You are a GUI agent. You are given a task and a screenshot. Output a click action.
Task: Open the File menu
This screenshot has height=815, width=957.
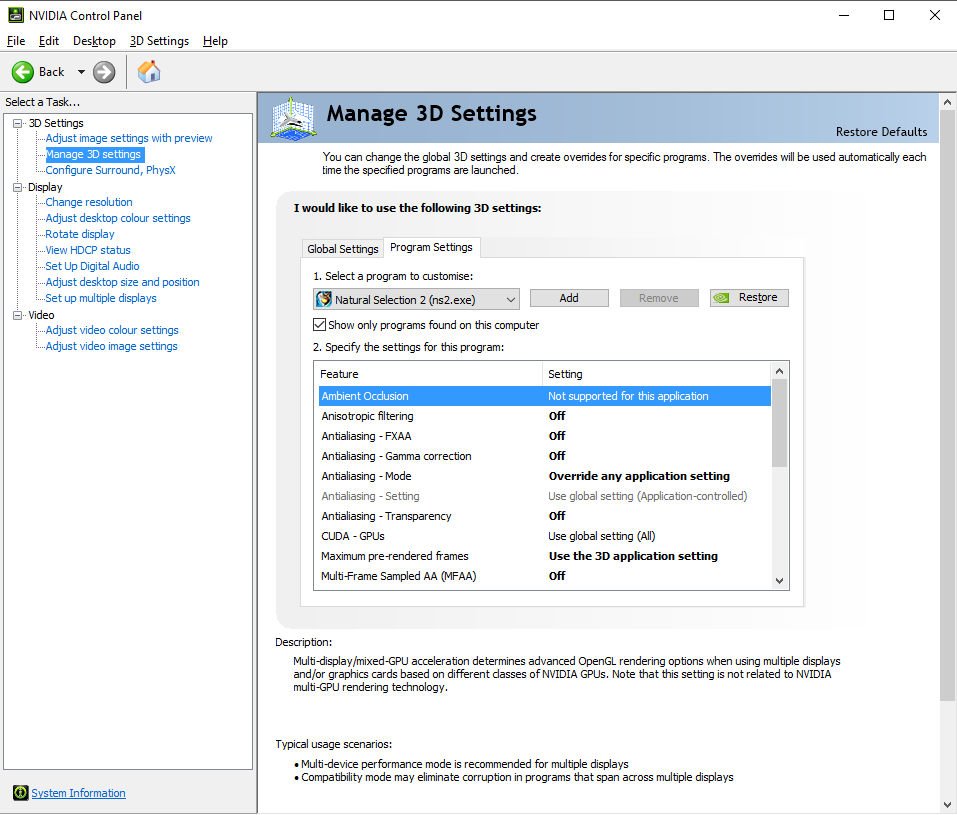[16, 41]
